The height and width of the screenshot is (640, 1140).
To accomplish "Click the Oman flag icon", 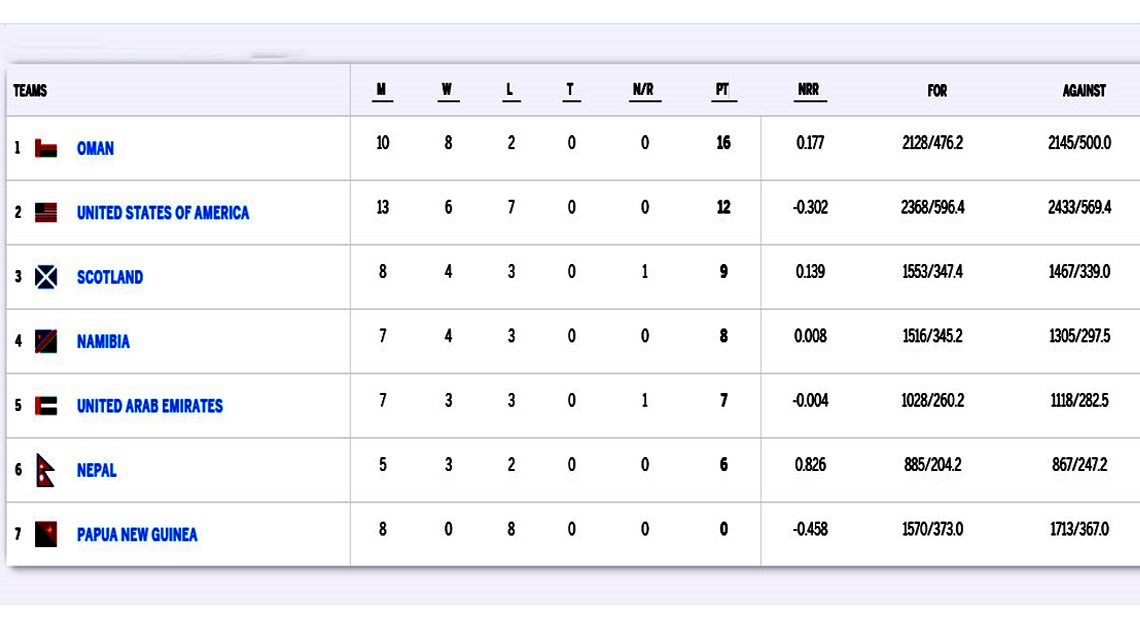I will (46, 148).
